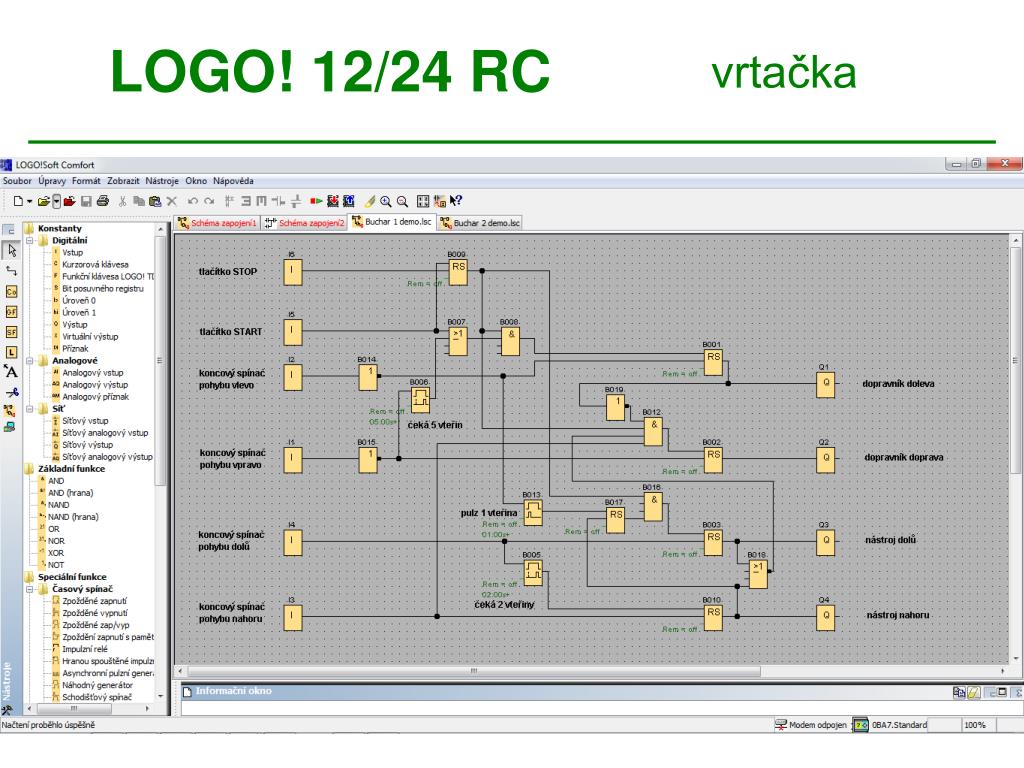
Task: Click the Delete X icon
Action: tap(172, 201)
